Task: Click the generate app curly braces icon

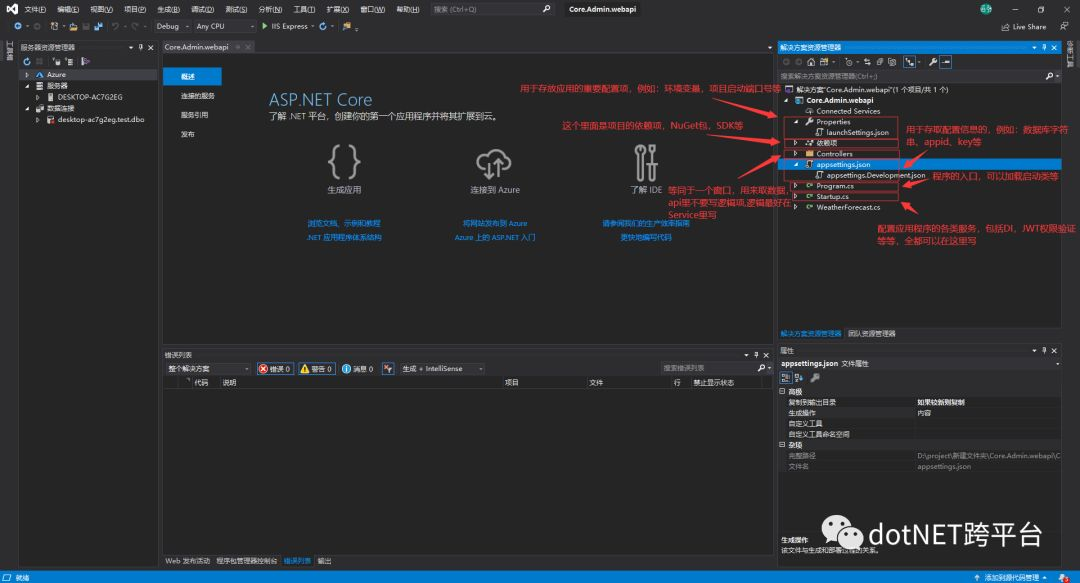Action: (x=344, y=162)
